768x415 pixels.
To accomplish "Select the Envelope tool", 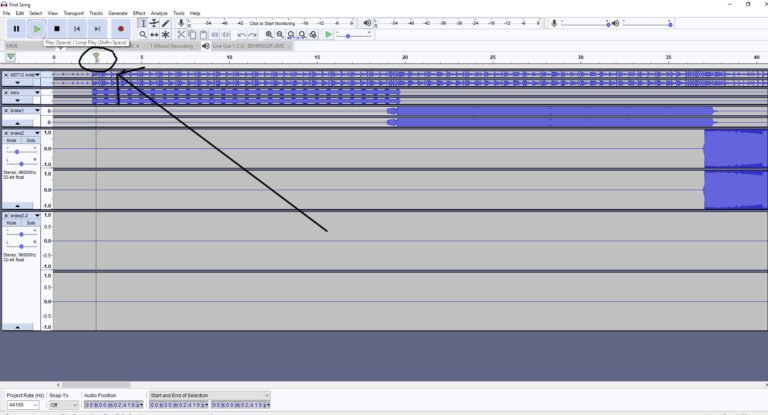I will click(x=154, y=24).
